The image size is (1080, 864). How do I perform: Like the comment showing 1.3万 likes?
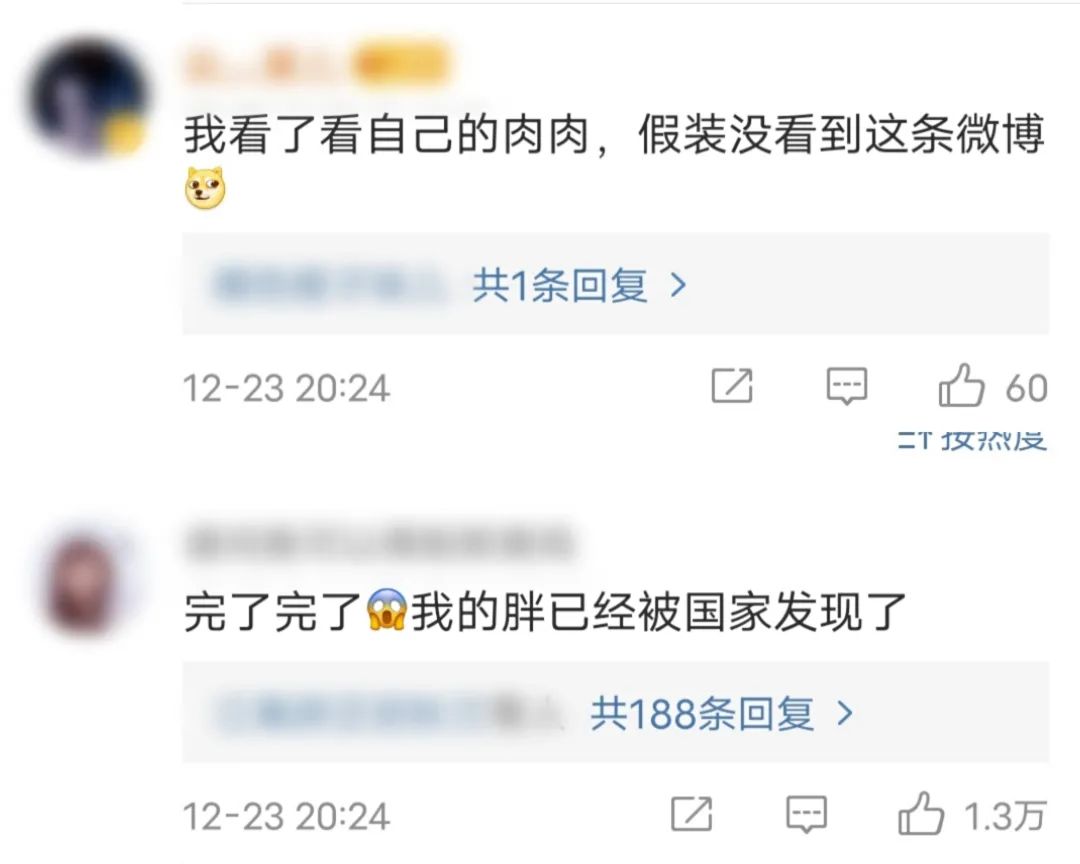[x=921, y=814]
